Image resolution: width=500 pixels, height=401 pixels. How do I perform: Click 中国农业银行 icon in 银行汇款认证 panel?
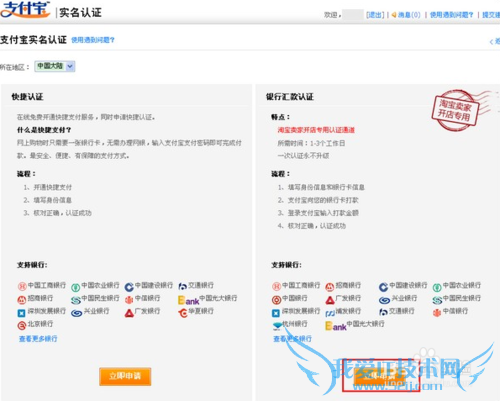(437, 287)
